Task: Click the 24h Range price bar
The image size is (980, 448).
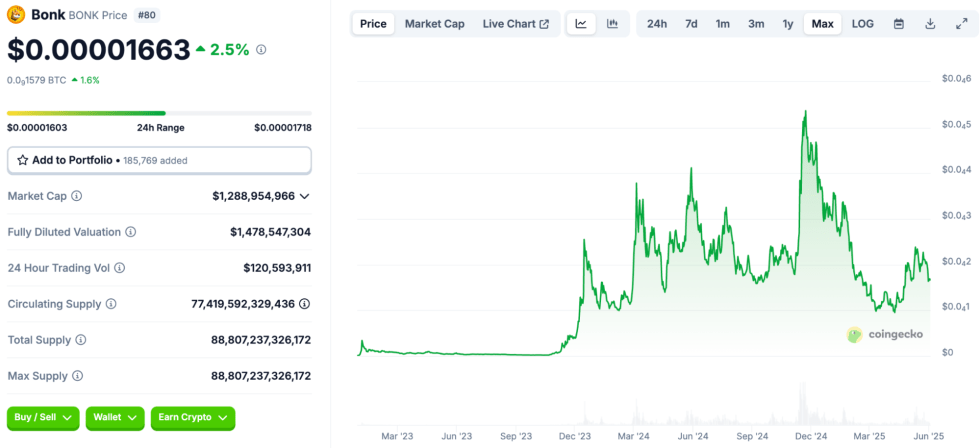Action: point(159,113)
